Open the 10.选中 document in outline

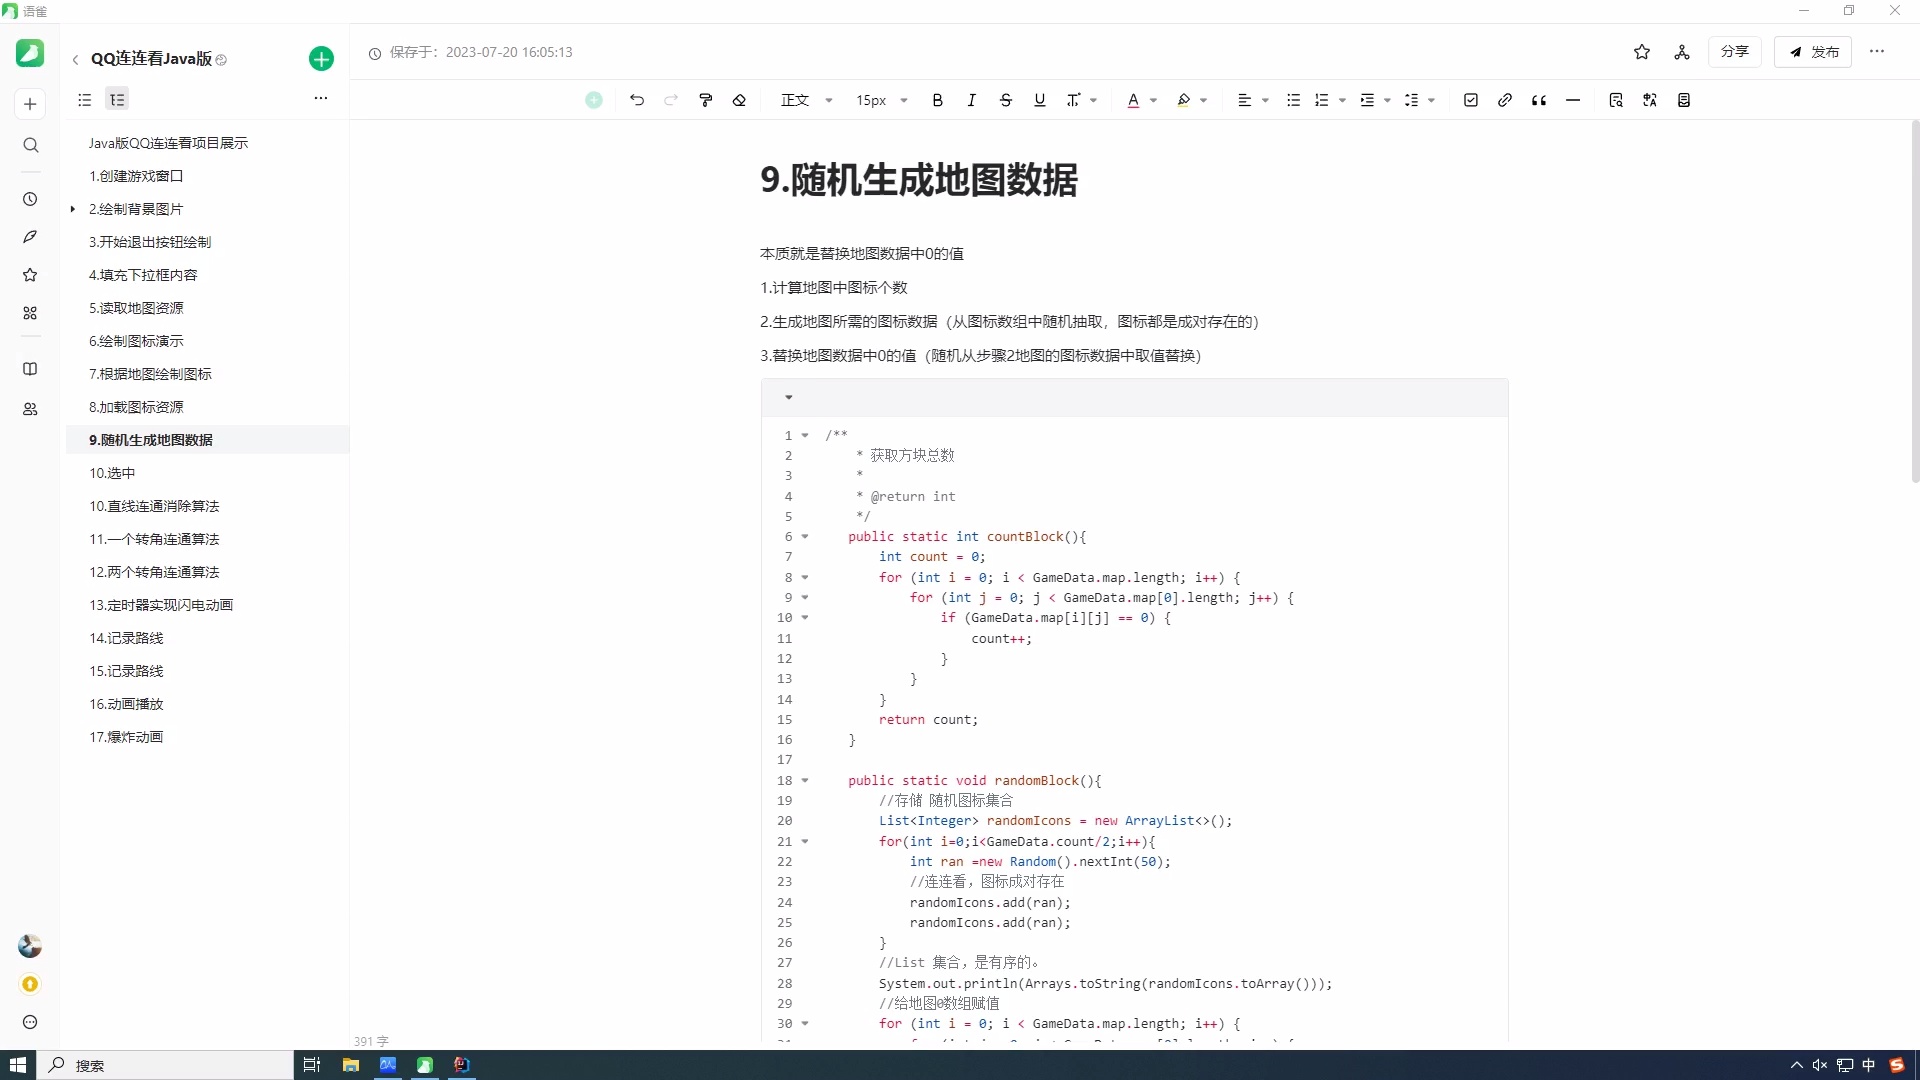coord(112,473)
